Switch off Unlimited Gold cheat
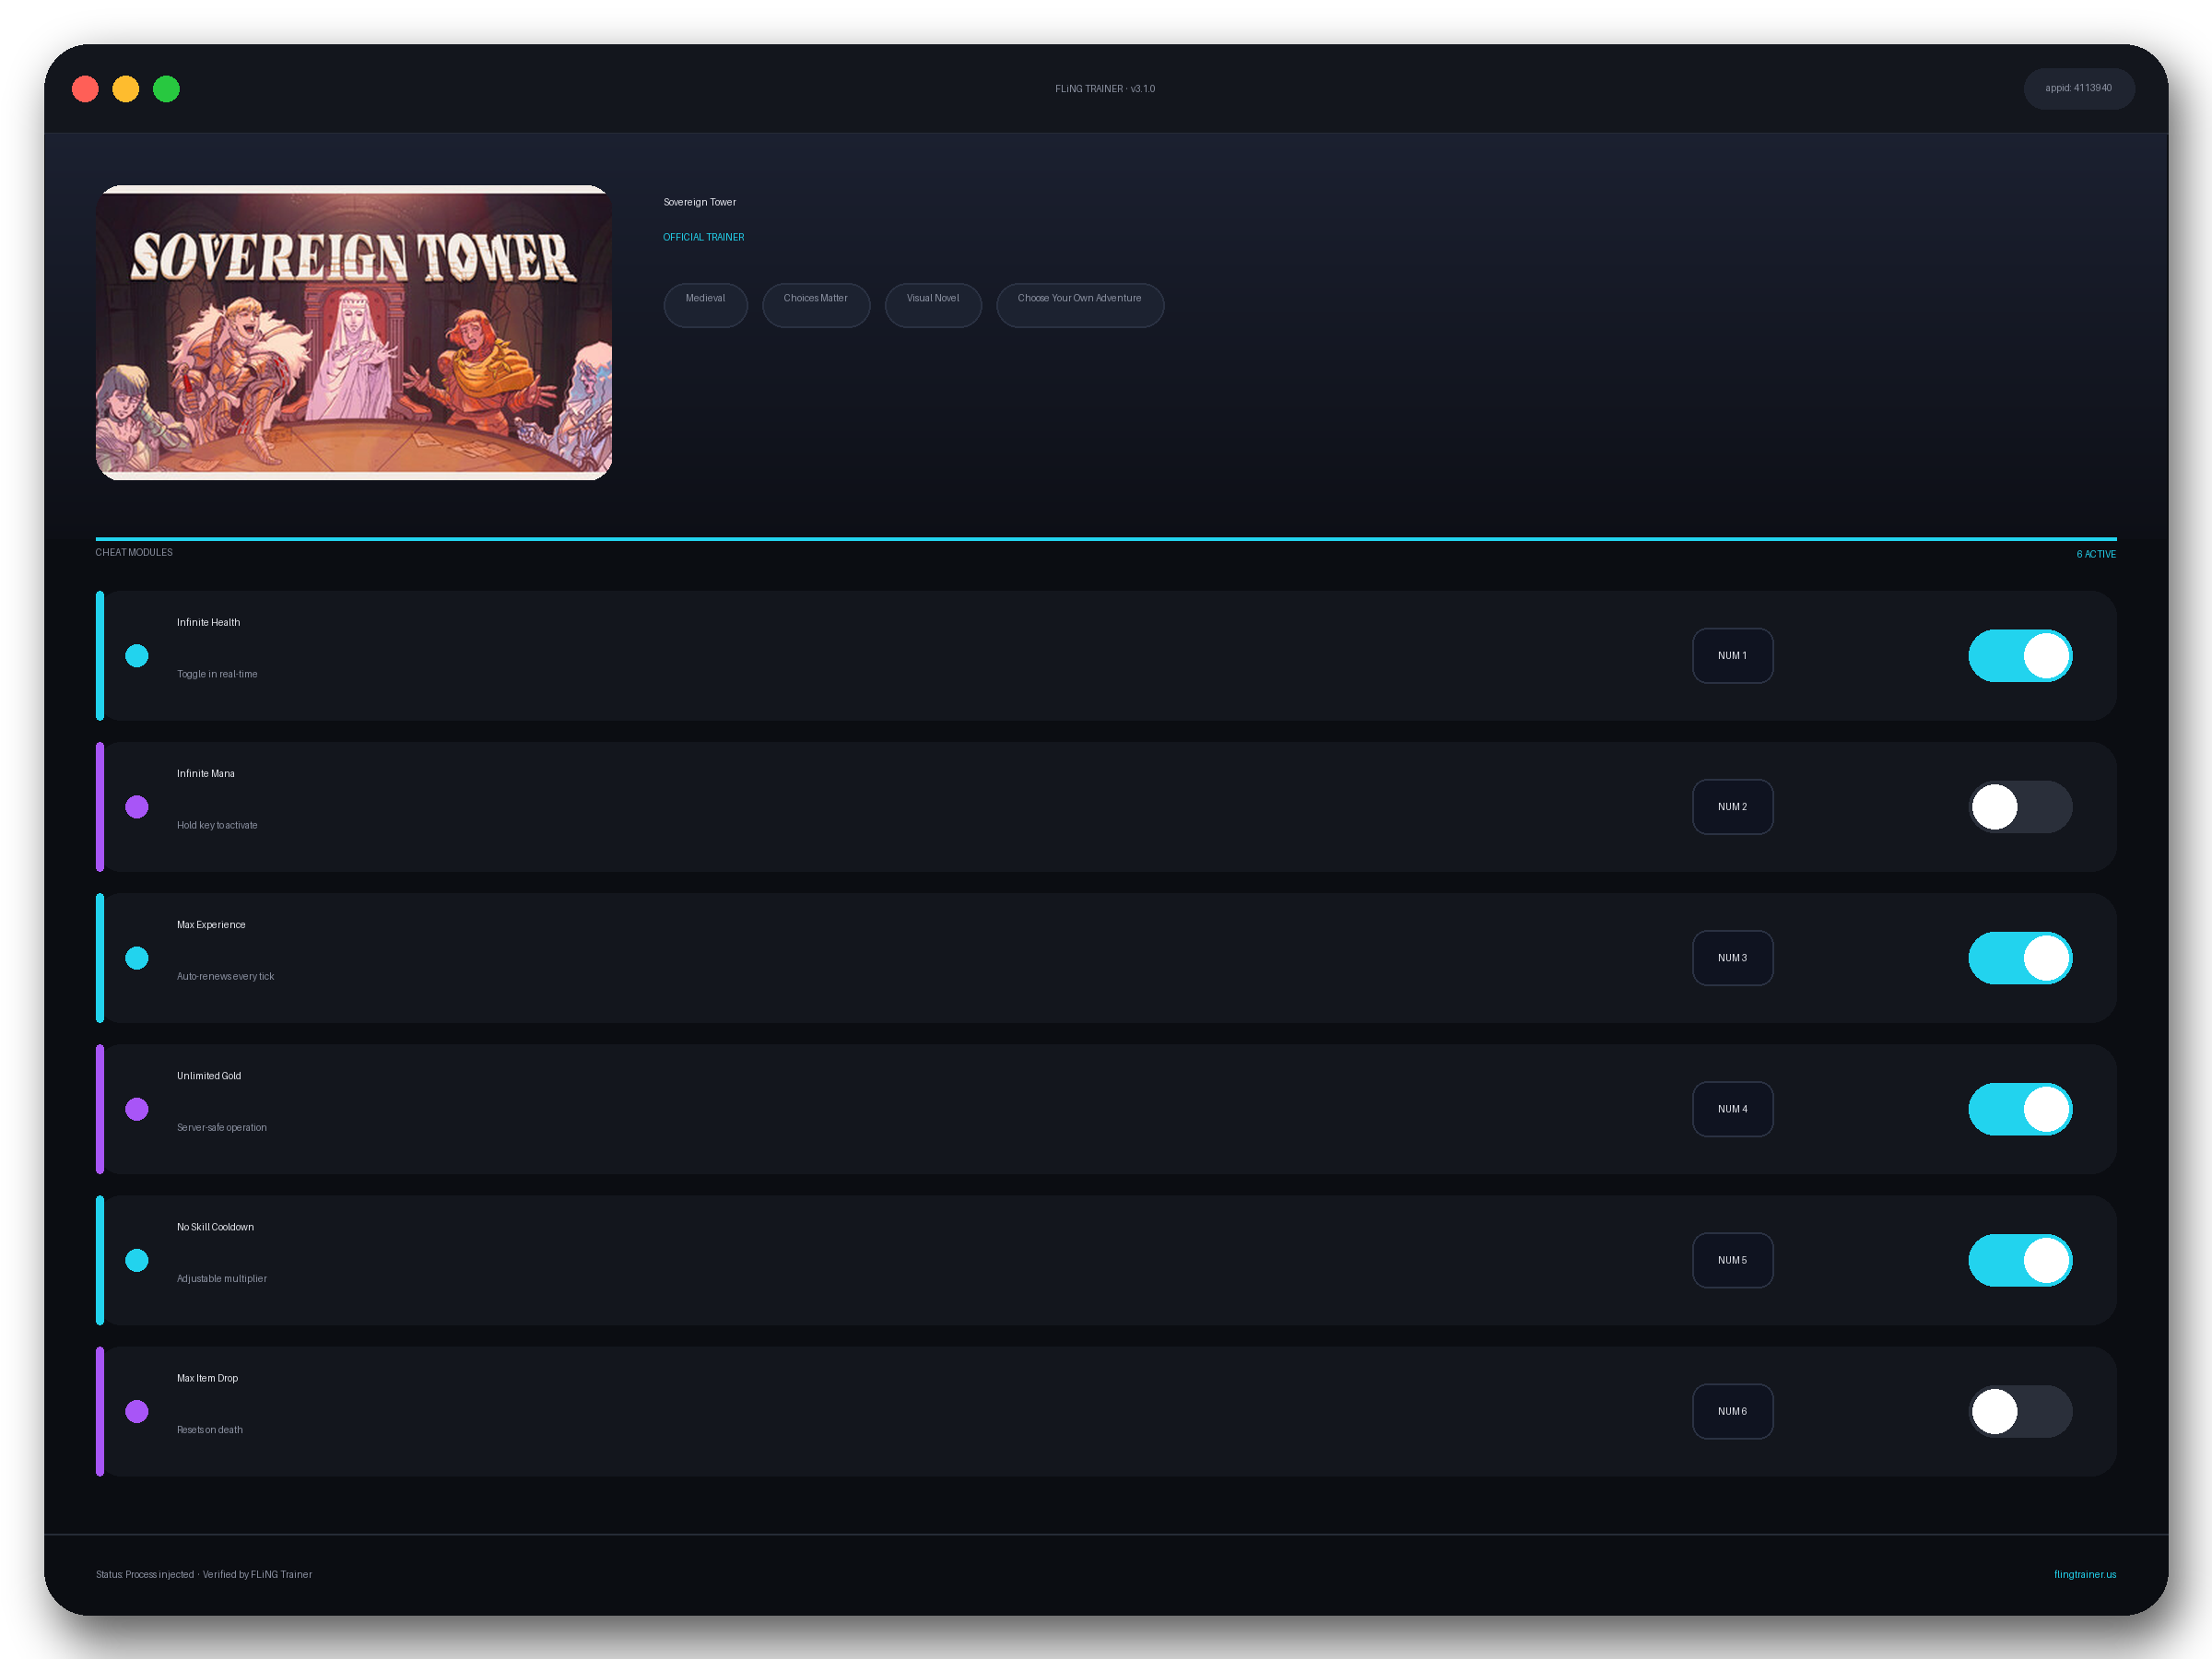 [x=2020, y=1109]
